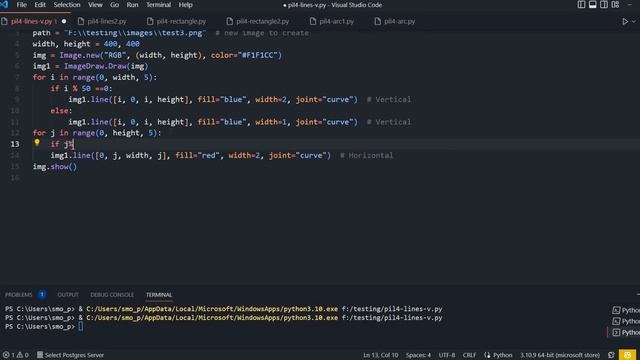Open the Help menu
The image size is (640, 360).
(185, 5)
